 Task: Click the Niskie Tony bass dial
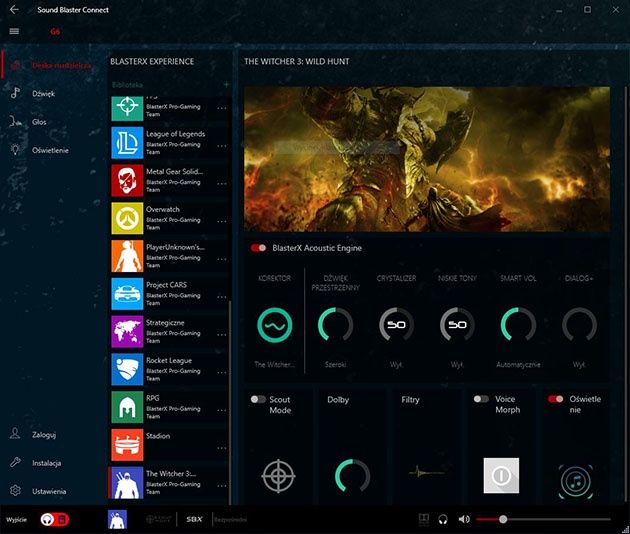click(x=457, y=325)
